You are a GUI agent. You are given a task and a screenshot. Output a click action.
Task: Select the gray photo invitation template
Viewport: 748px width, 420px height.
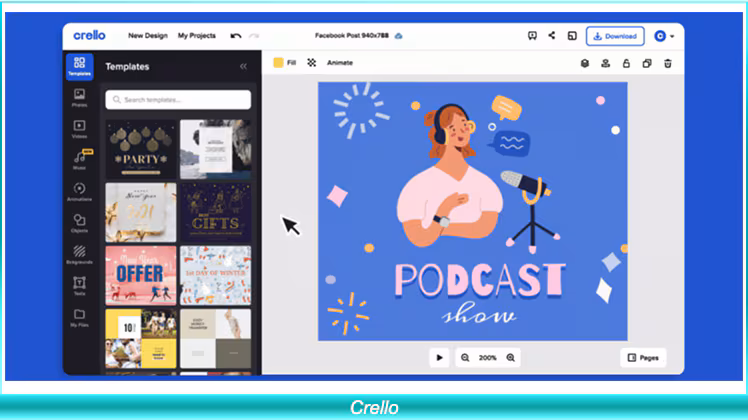(216, 149)
